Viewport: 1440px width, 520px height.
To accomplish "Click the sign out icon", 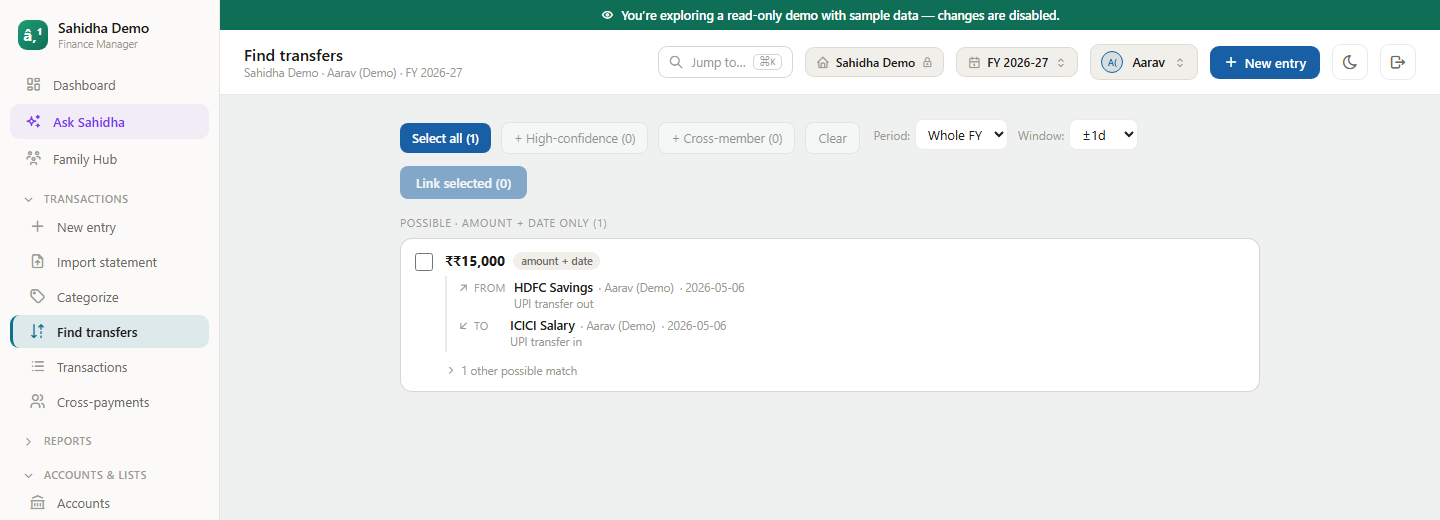I will pos(1398,62).
